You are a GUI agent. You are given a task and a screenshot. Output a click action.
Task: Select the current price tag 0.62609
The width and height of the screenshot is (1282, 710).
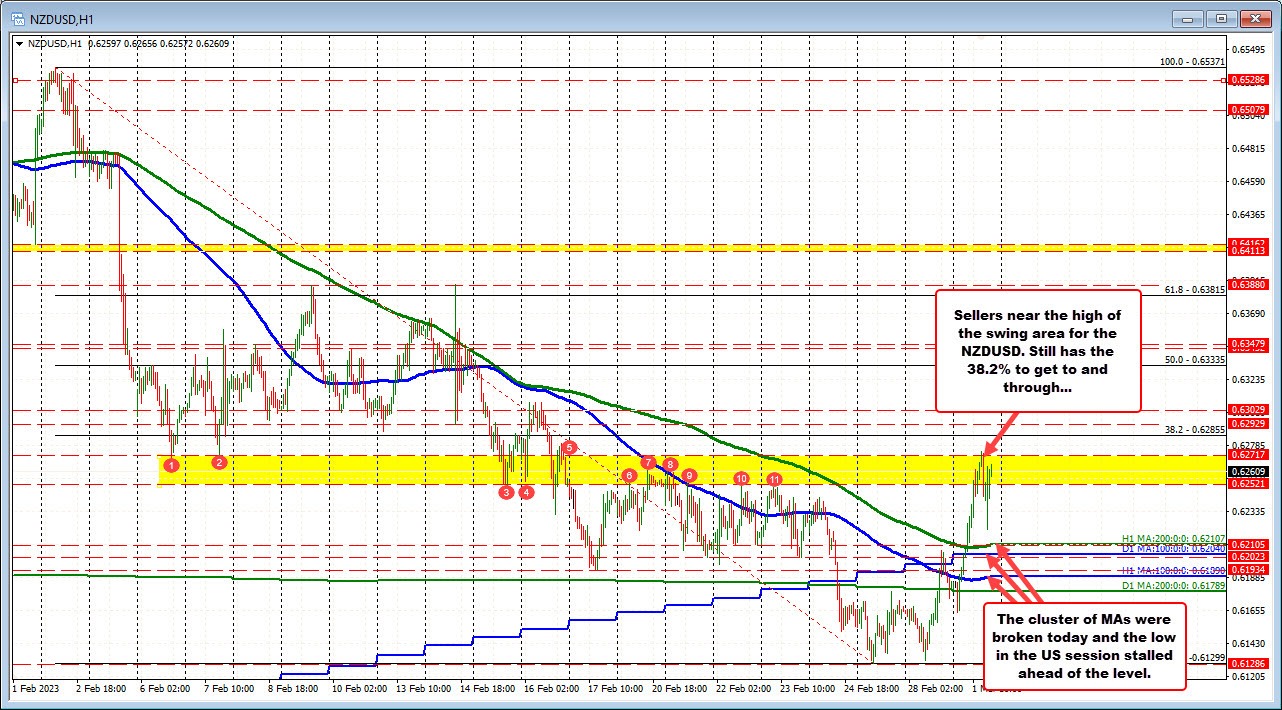1248,473
